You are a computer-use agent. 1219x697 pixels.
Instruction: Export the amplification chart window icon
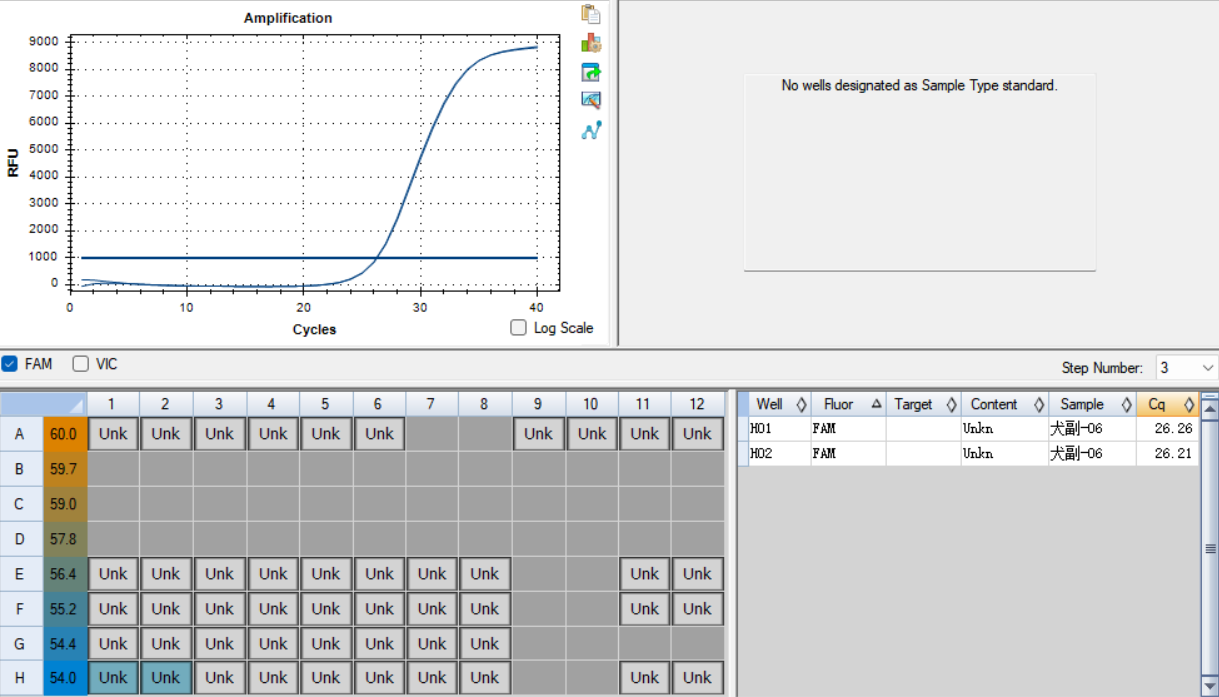(x=591, y=72)
